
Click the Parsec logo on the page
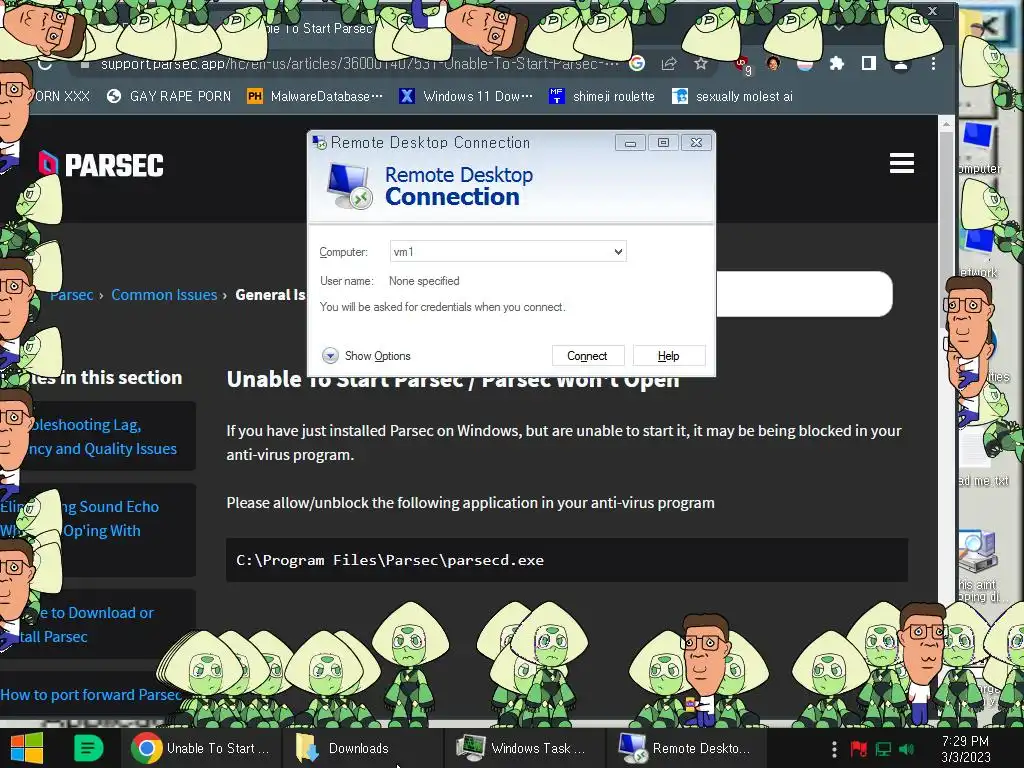[x=101, y=165]
